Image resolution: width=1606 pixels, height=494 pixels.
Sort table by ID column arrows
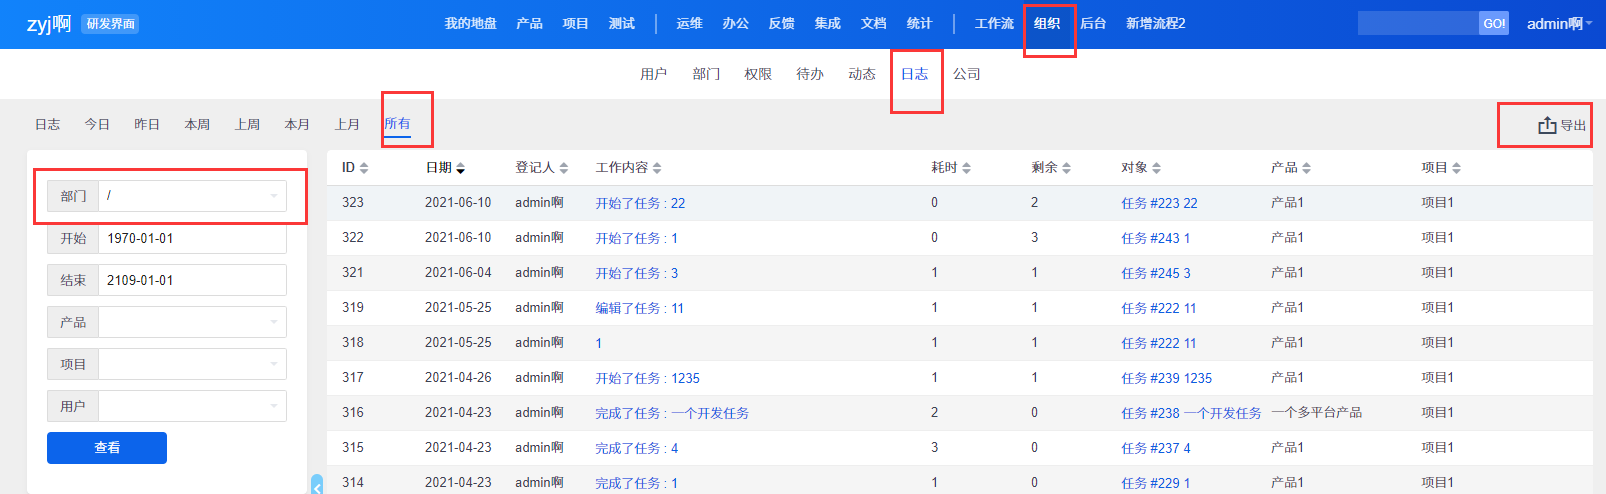tap(364, 168)
